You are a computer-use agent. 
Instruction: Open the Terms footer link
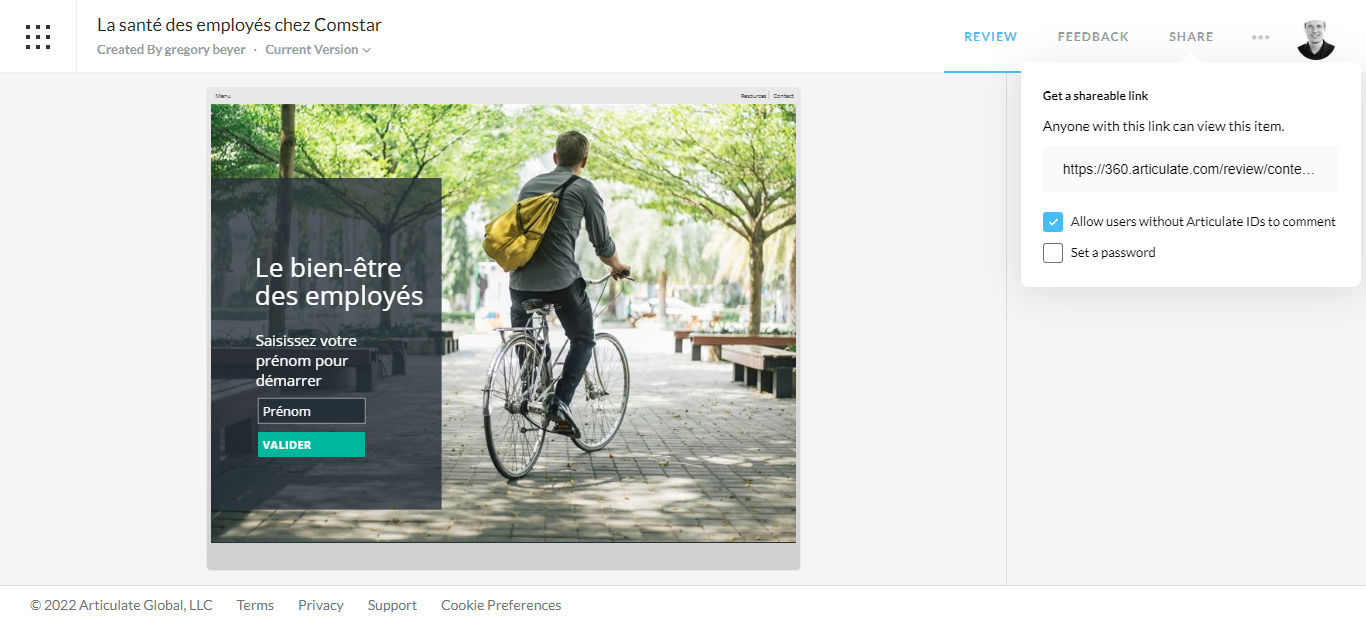pyautogui.click(x=255, y=605)
